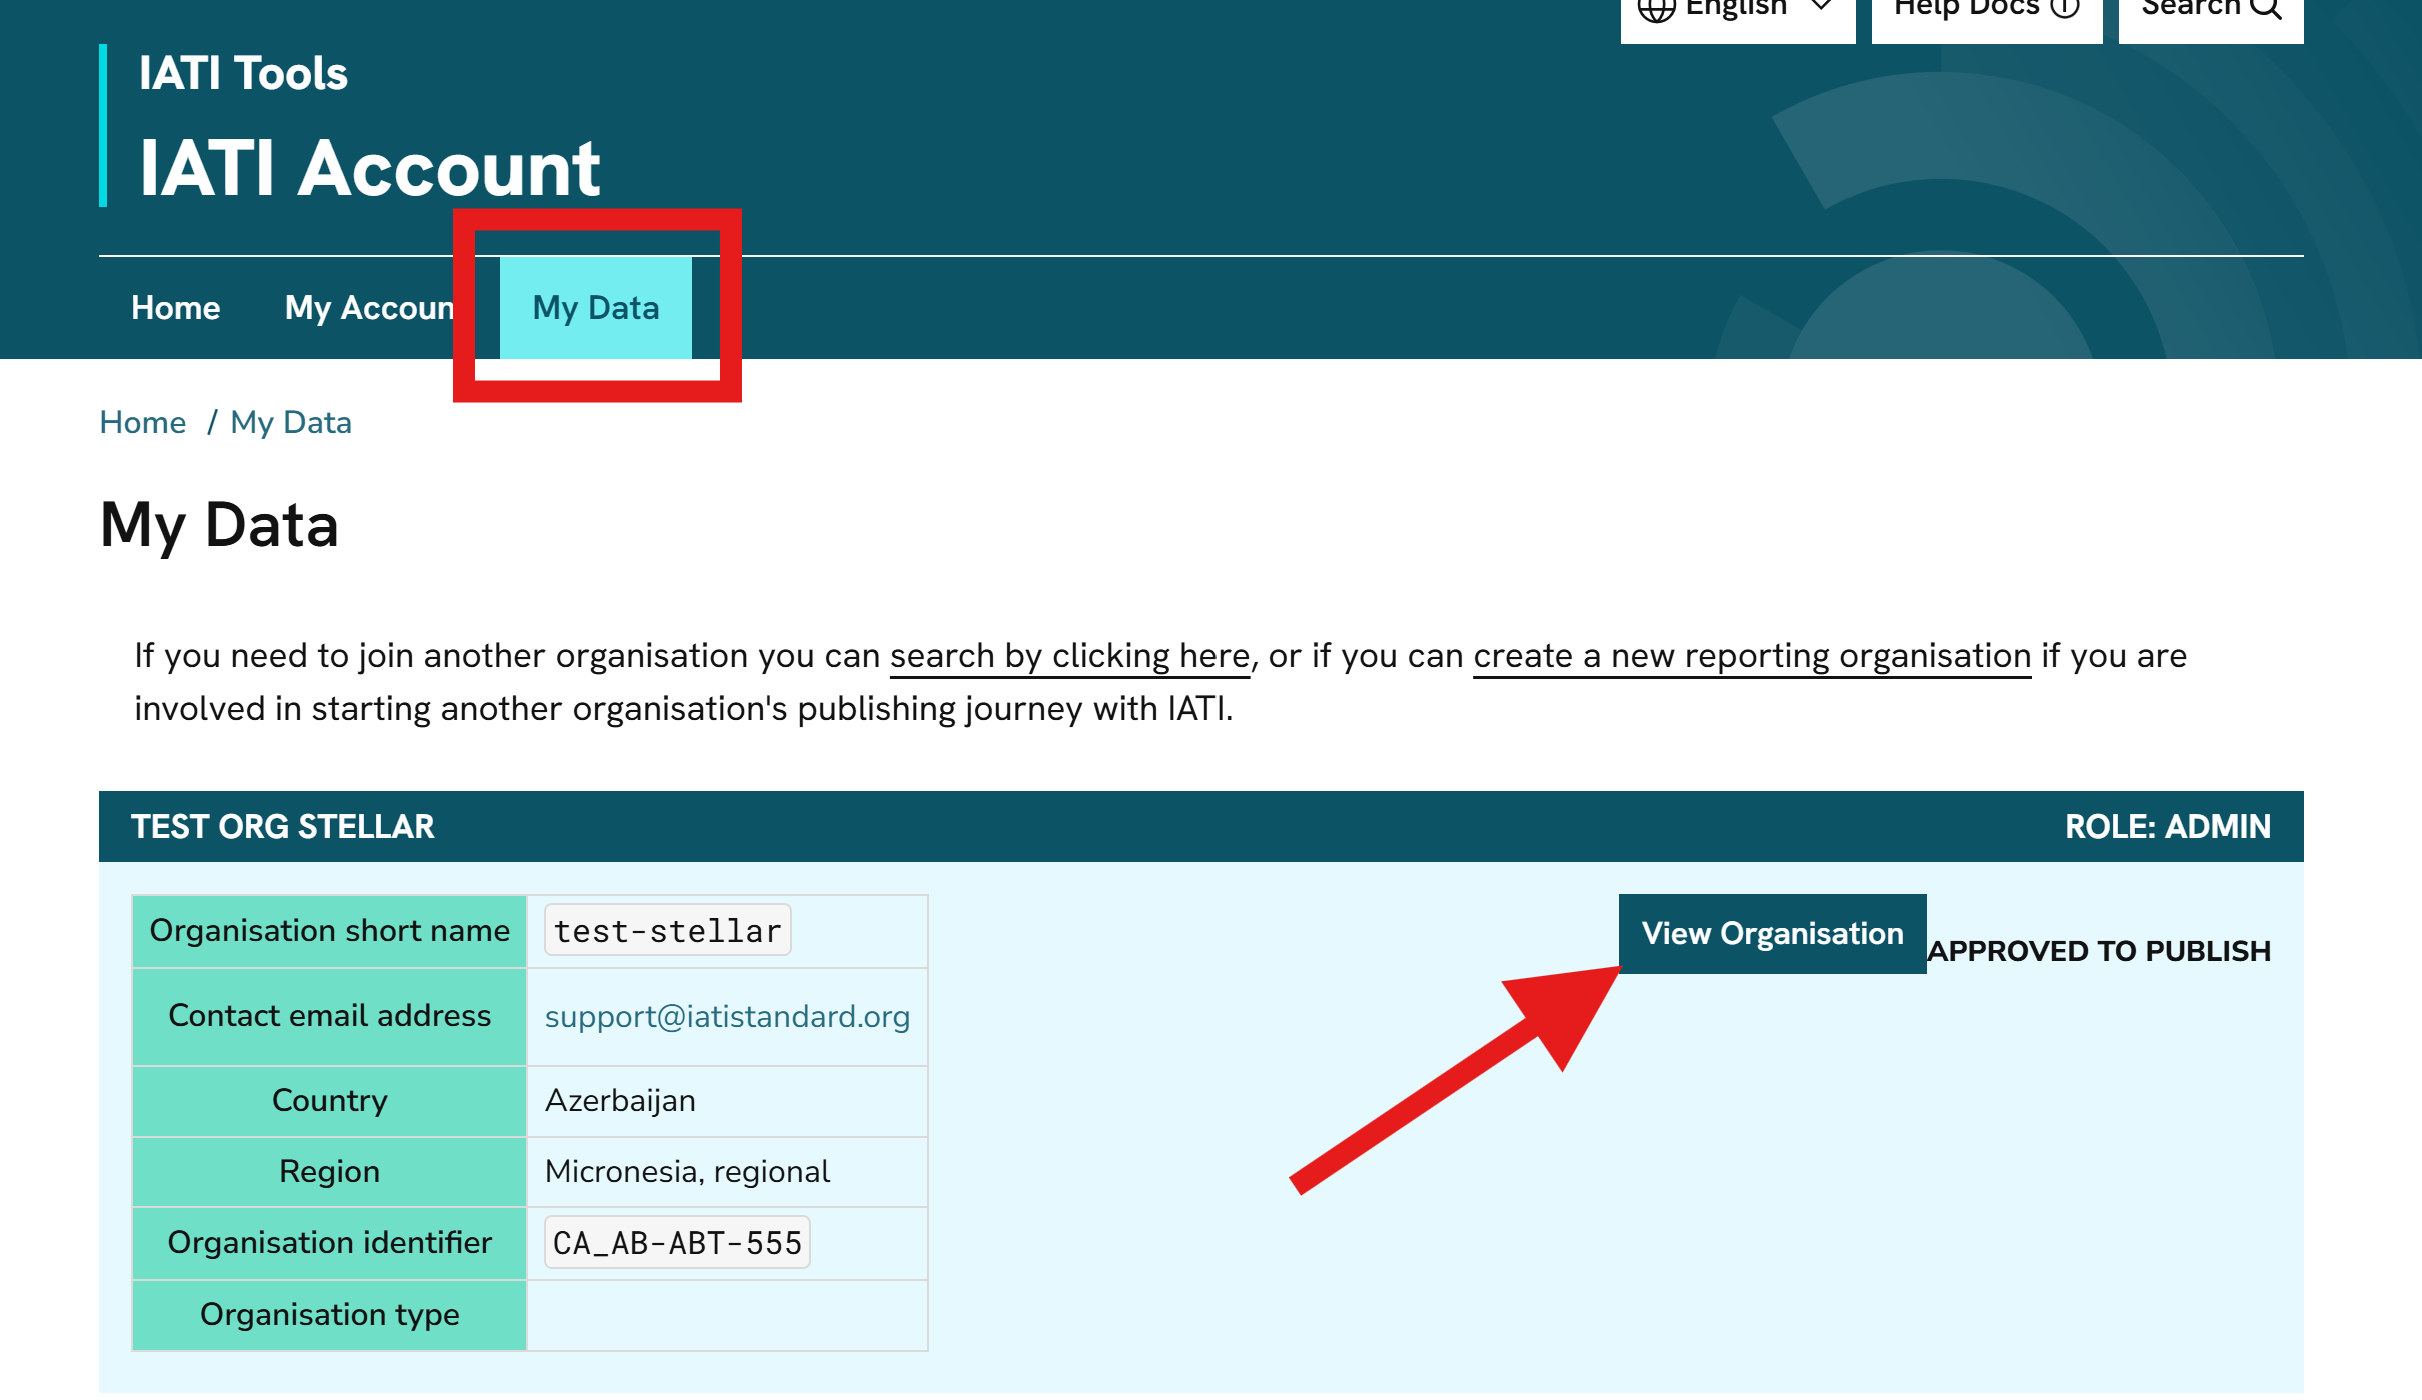Open 'create a new reporting organisation' link
Screen dimensions: 2422x1400
click(x=1751, y=656)
